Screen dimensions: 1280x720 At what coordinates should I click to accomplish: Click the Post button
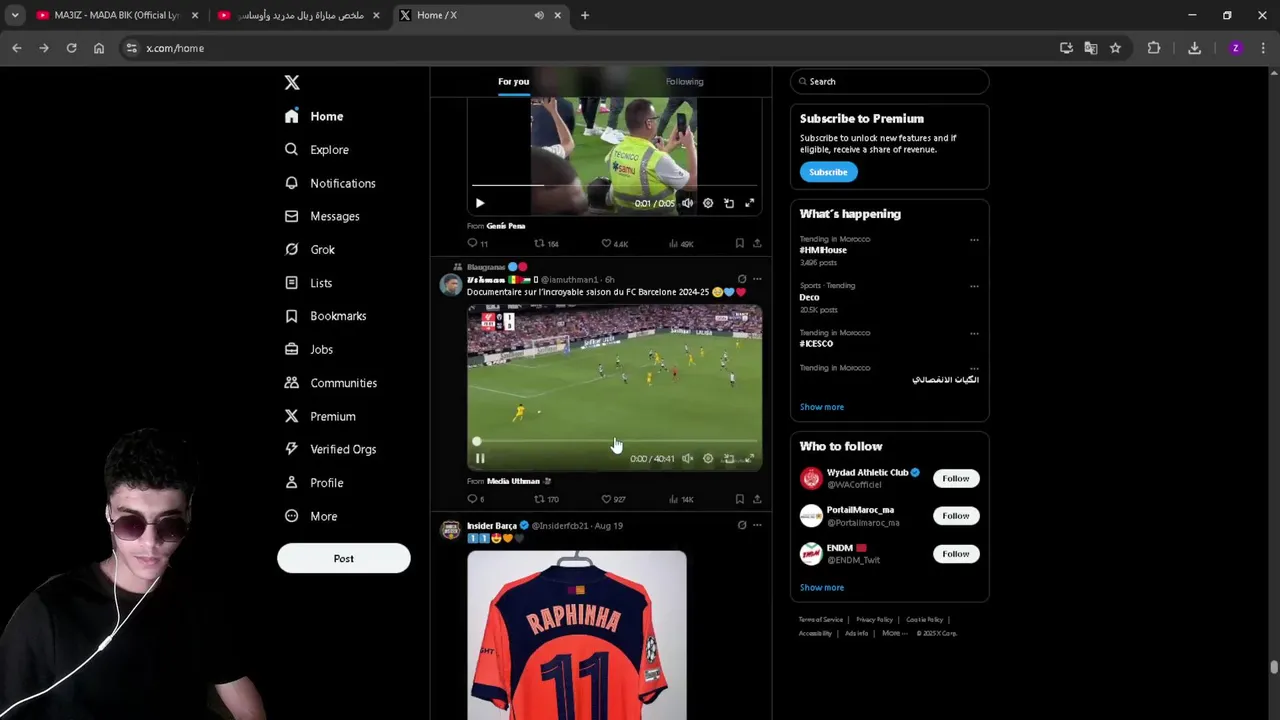343,558
